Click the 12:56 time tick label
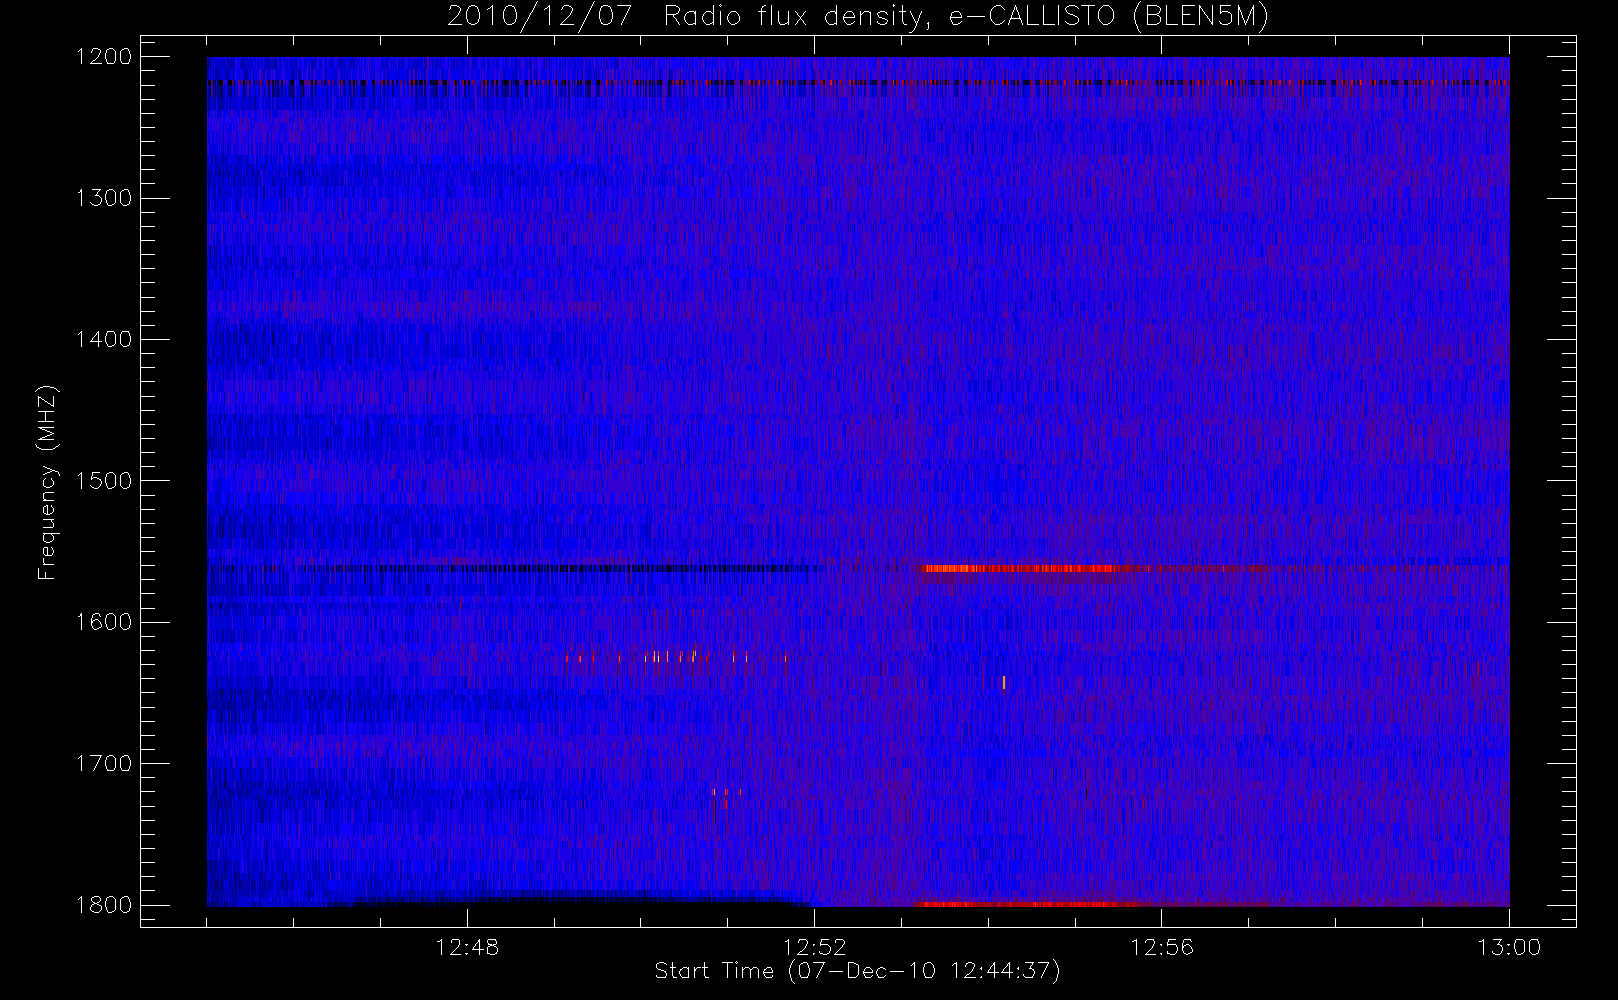Viewport: 1618px width, 1000px height. coord(1162,947)
